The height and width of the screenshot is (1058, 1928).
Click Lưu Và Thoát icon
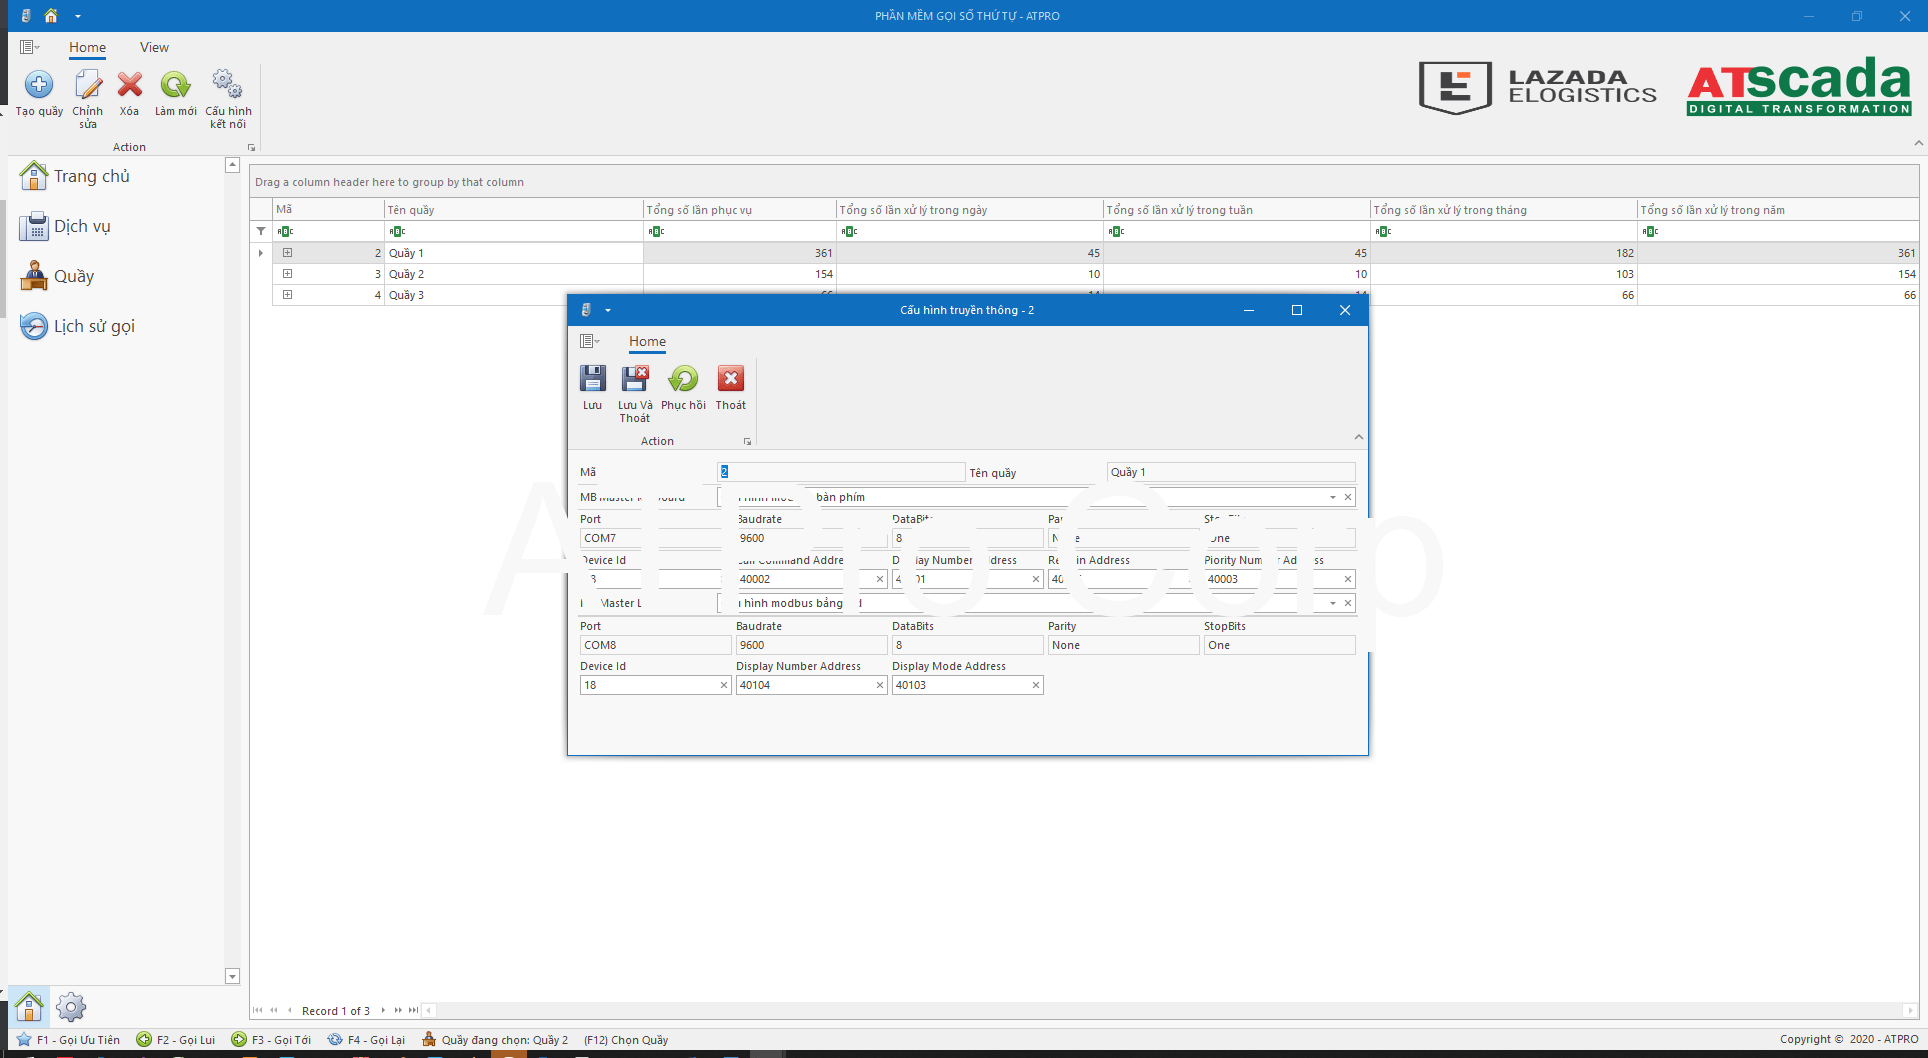635,379
